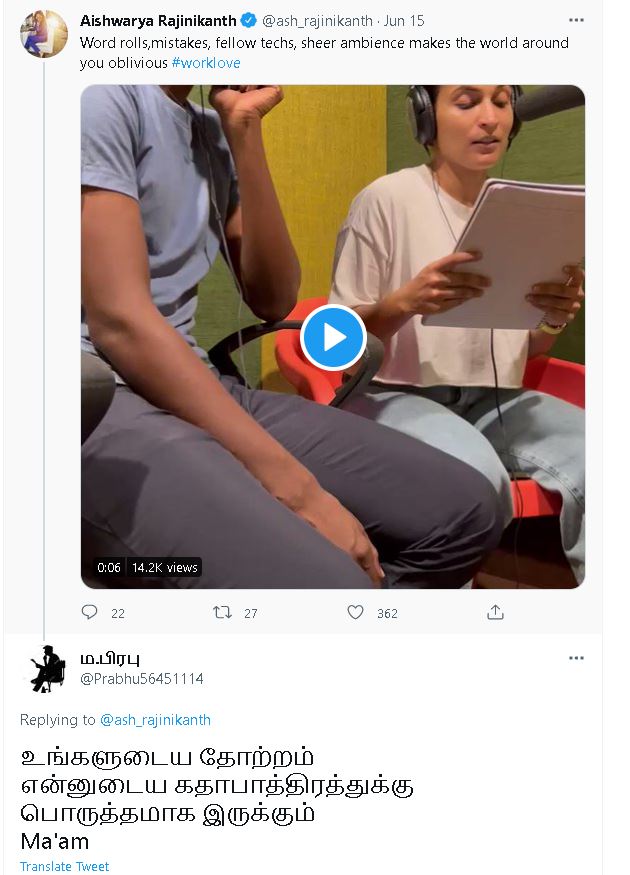The height and width of the screenshot is (875, 630).
Task: Click the 14.2K views label
Action: coord(165,568)
